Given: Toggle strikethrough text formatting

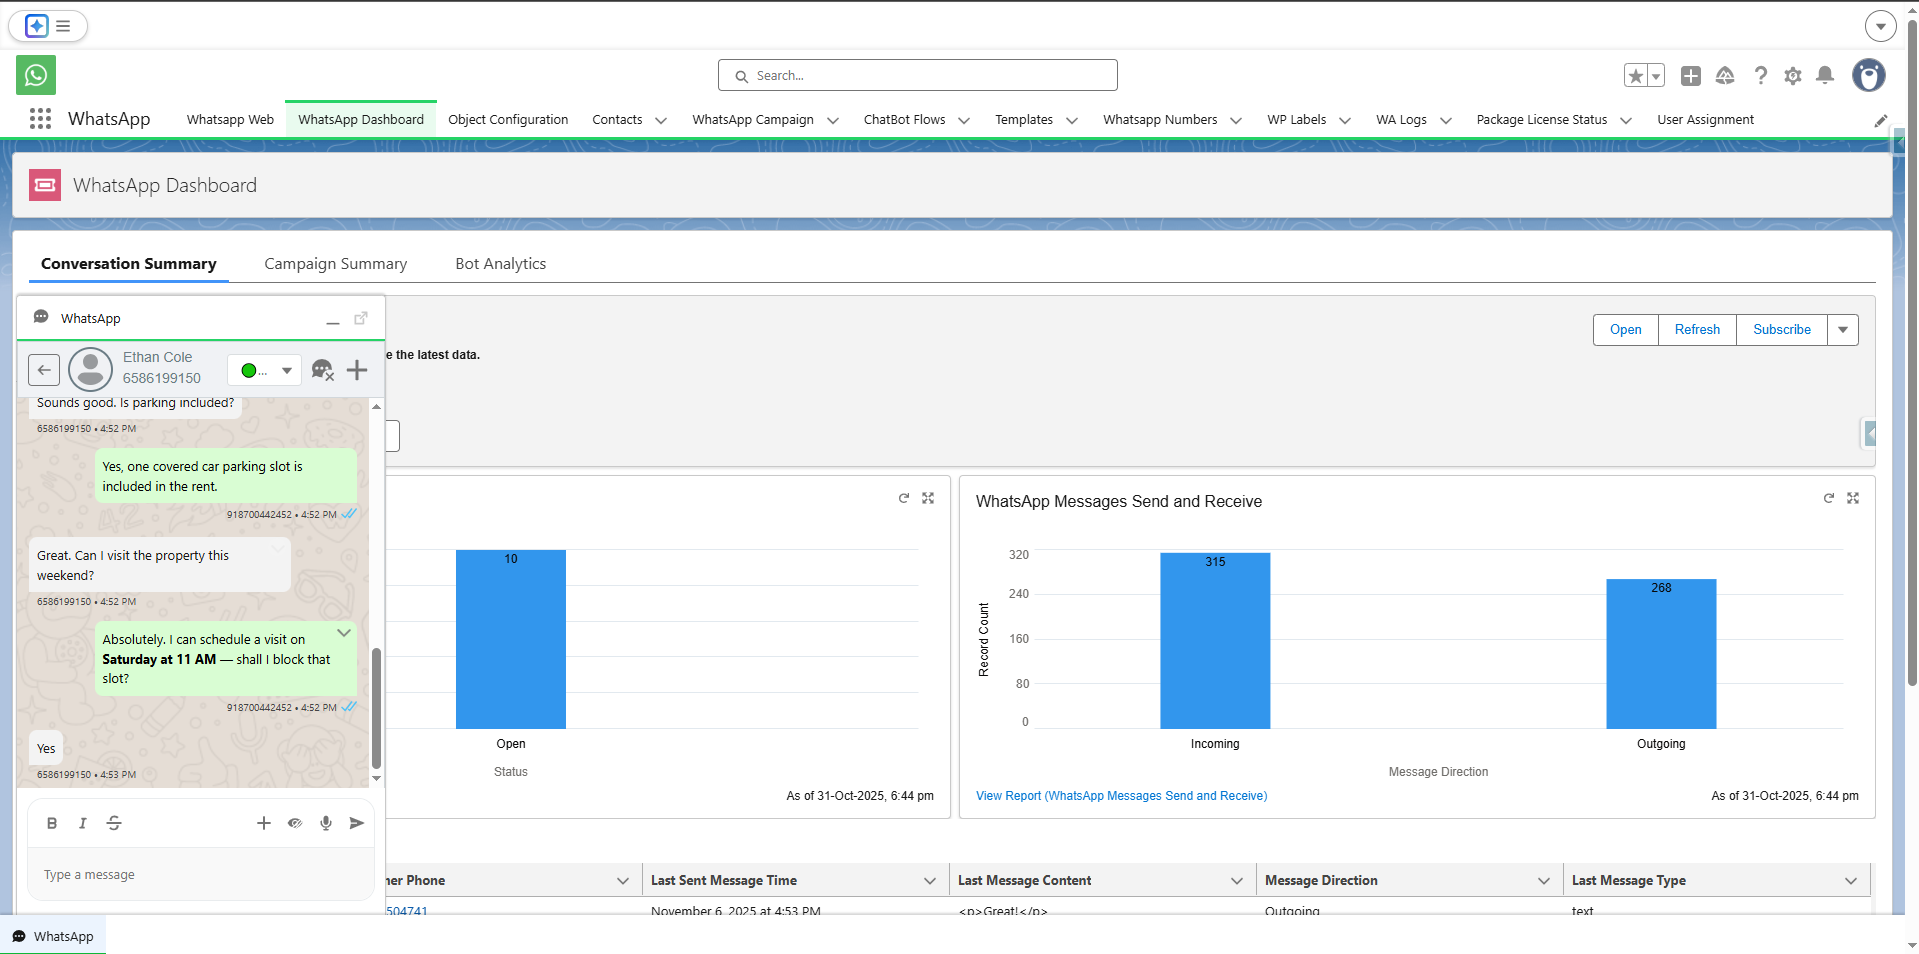Looking at the screenshot, I should click(x=114, y=823).
